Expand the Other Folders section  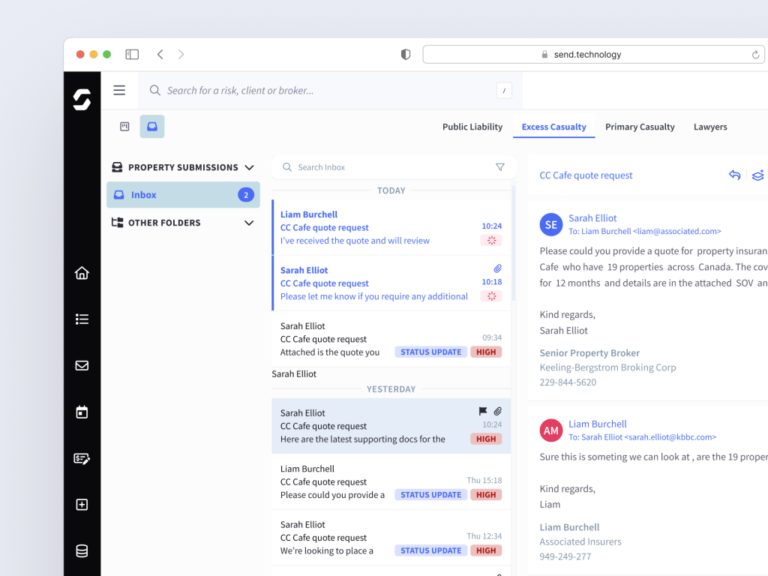(x=249, y=223)
